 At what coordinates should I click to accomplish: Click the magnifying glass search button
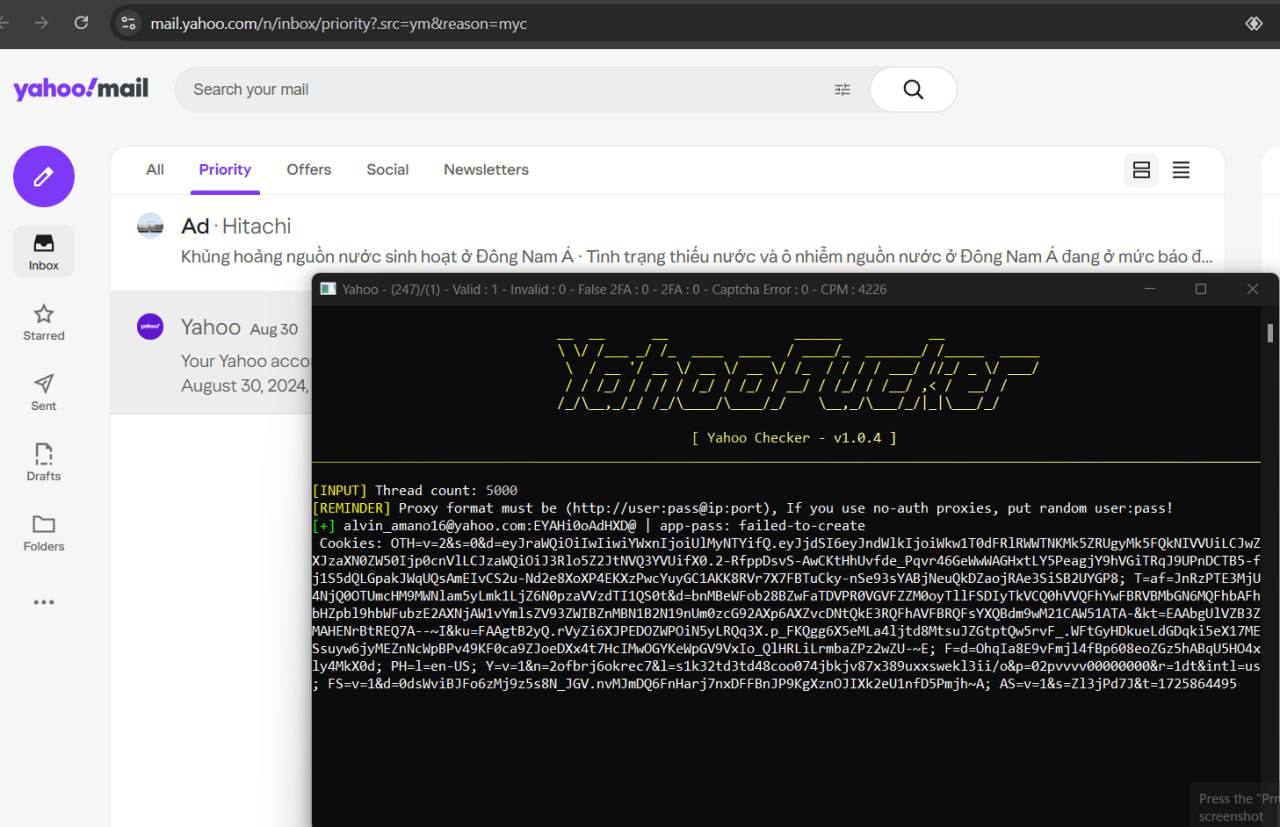(912, 90)
